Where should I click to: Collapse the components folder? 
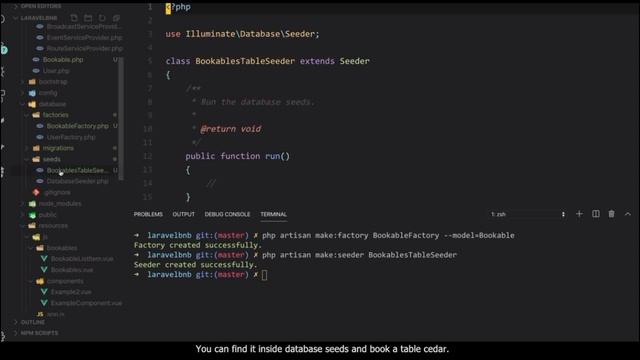65,281
